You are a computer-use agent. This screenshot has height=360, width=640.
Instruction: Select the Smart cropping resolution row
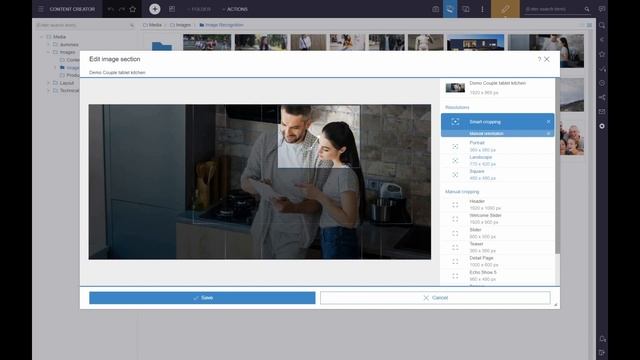[498, 122]
